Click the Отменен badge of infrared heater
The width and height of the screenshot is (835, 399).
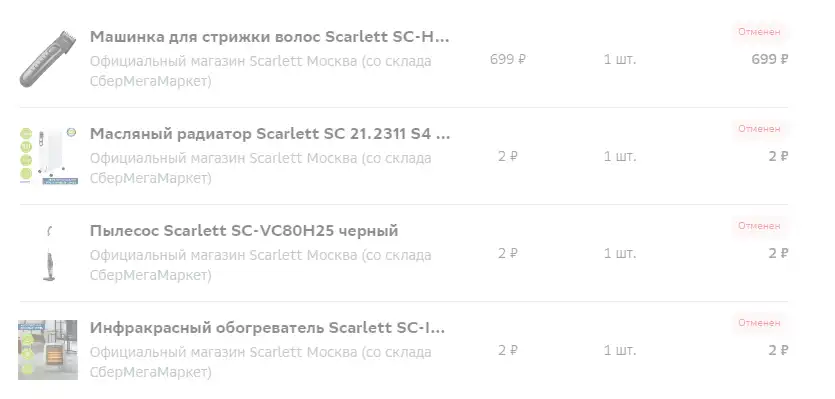[x=759, y=323]
